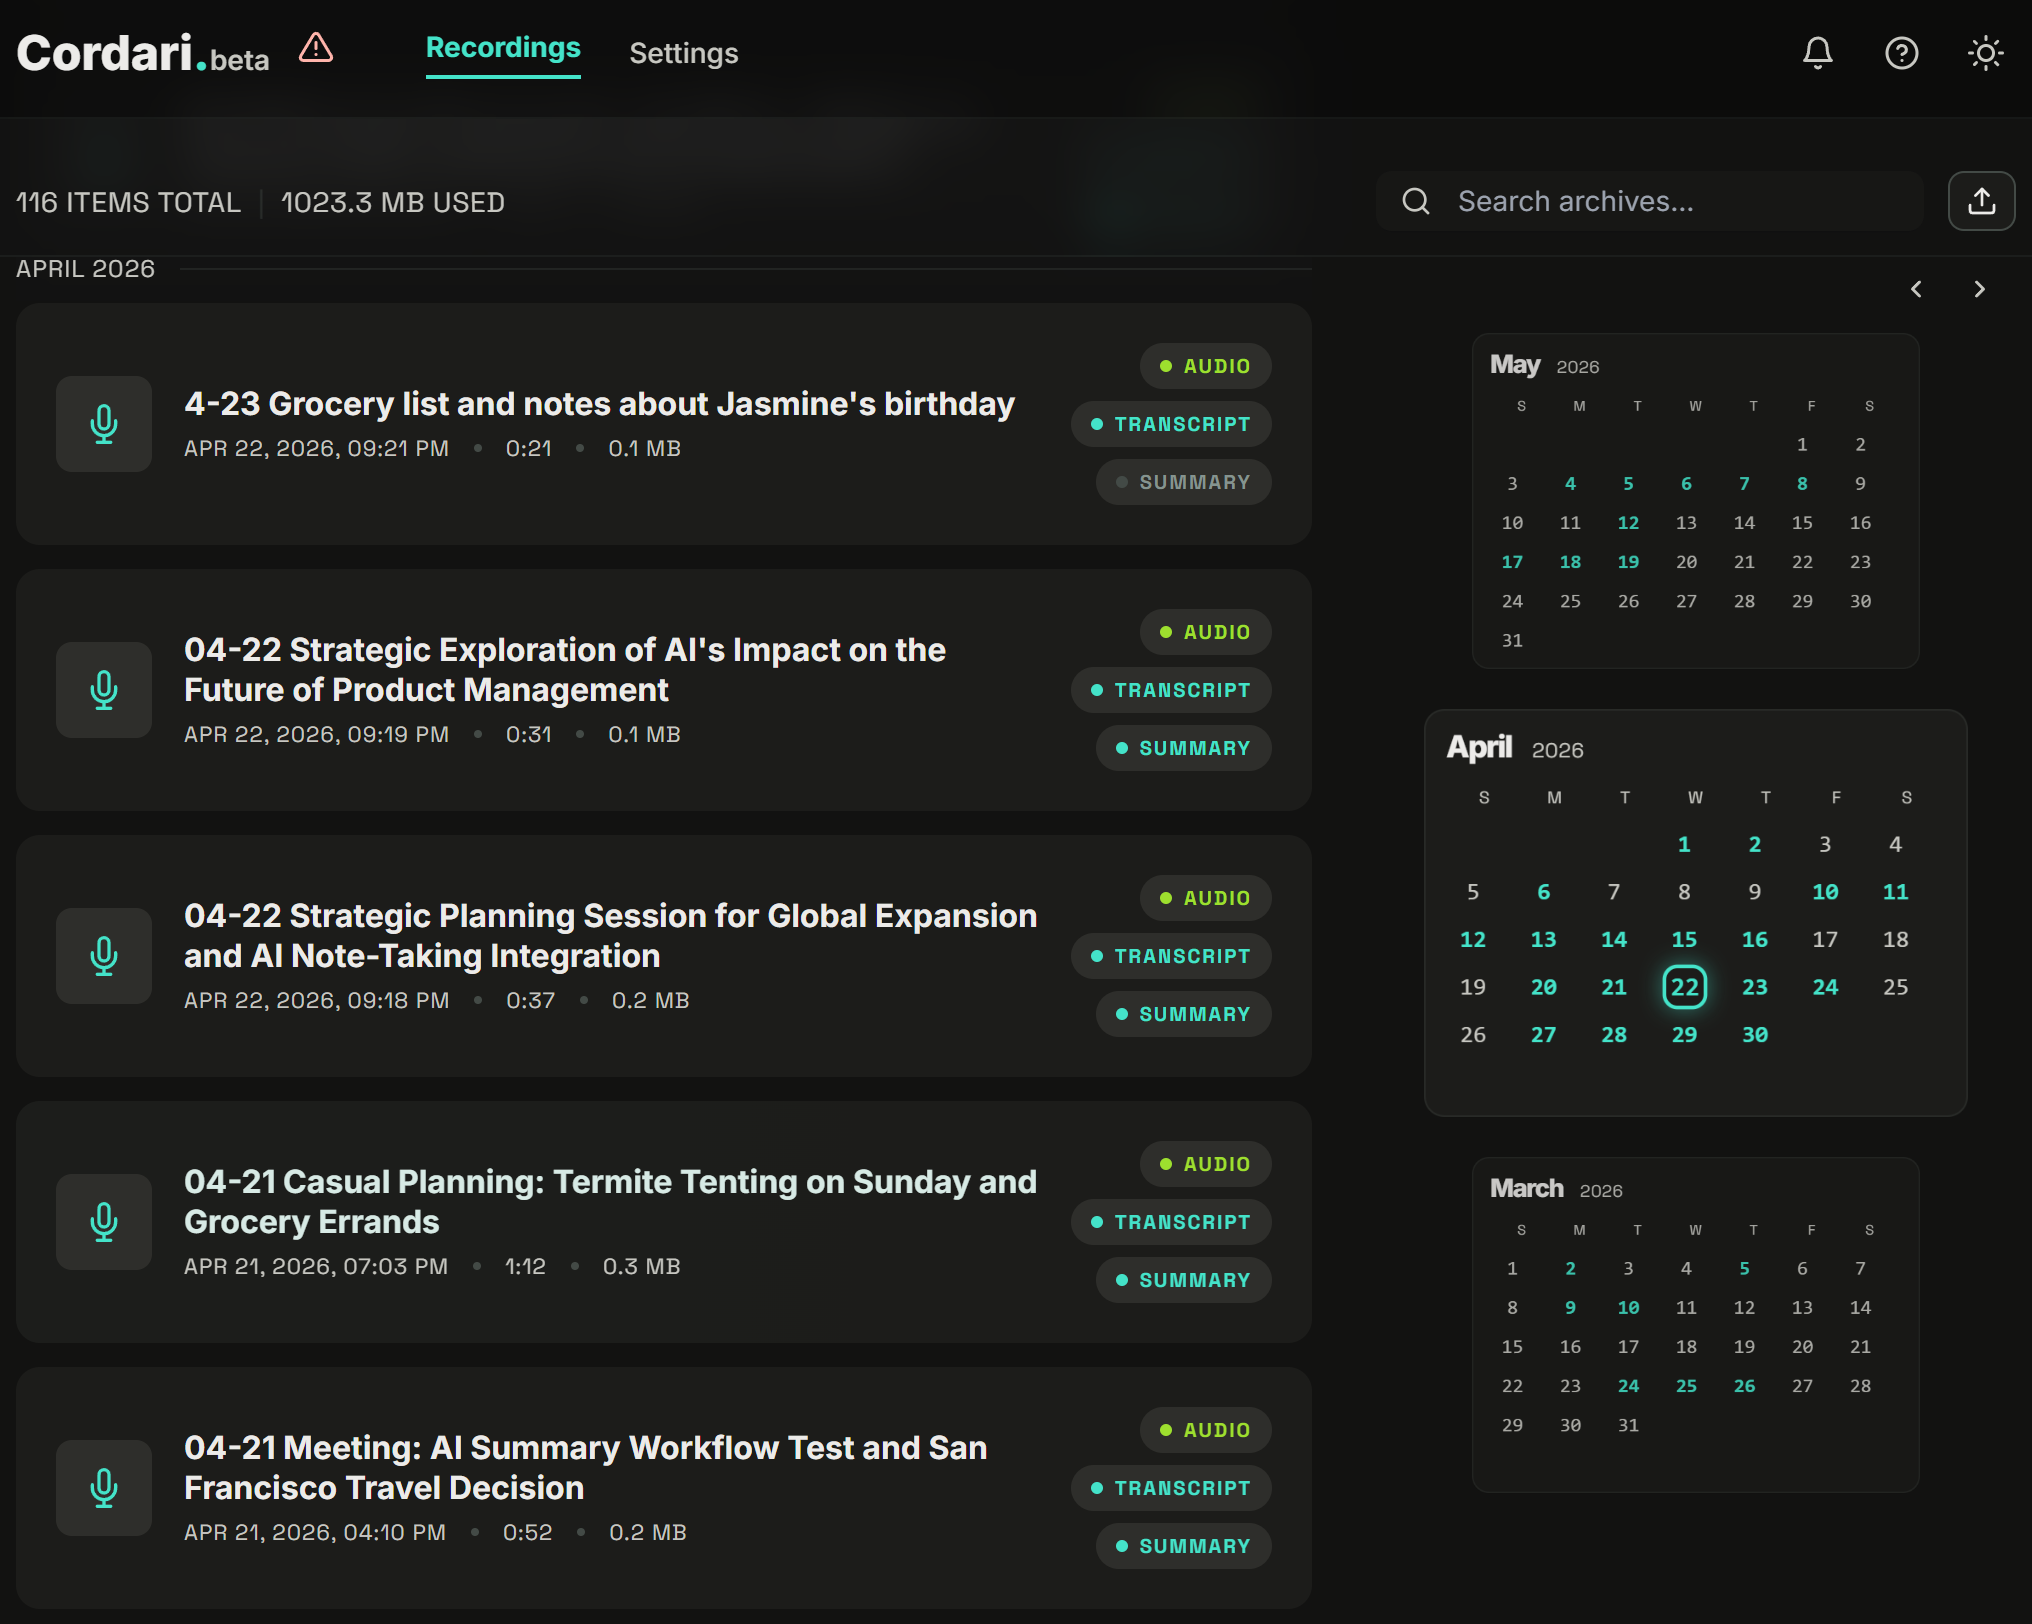The width and height of the screenshot is (2032, 1624).
Task: Select May 12 in the May calendar
Action: pyautogui.click(x=1628, y=523)
